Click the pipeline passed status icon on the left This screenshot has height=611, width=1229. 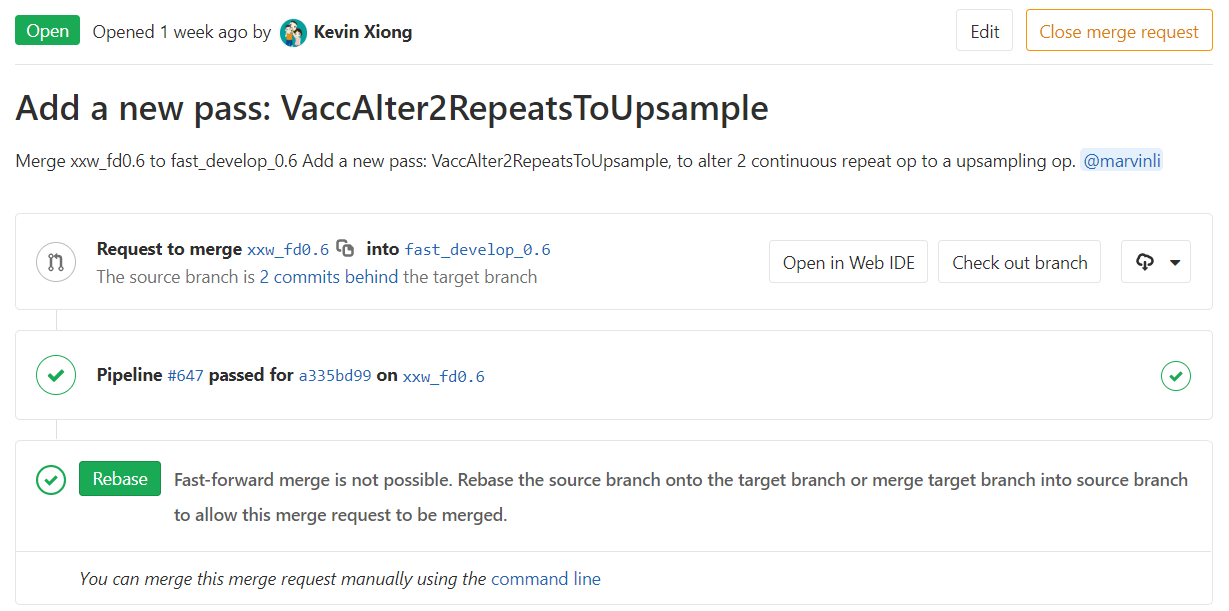[56, 376]
